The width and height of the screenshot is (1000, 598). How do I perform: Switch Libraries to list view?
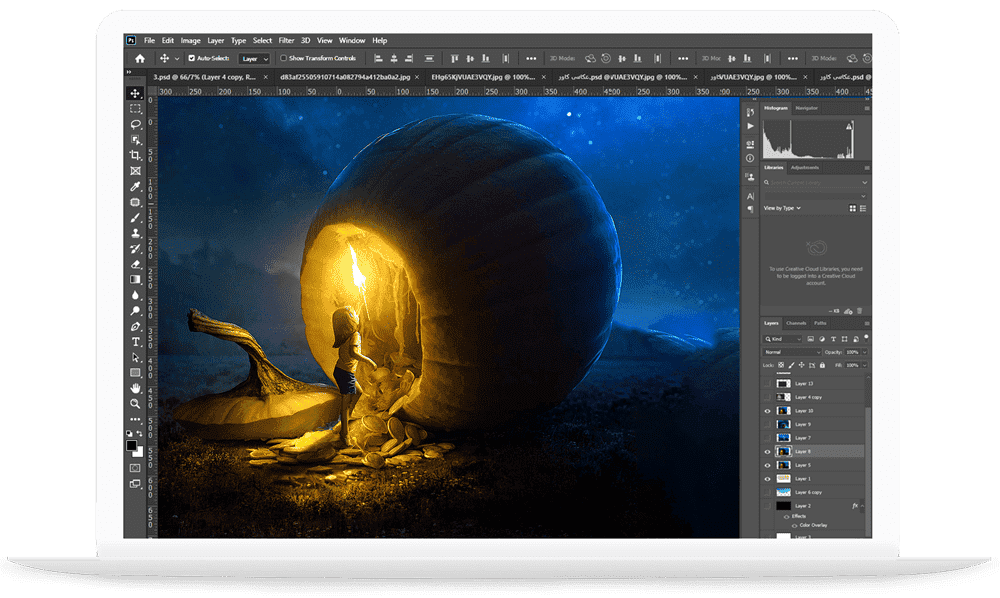(x=863, y=208)
